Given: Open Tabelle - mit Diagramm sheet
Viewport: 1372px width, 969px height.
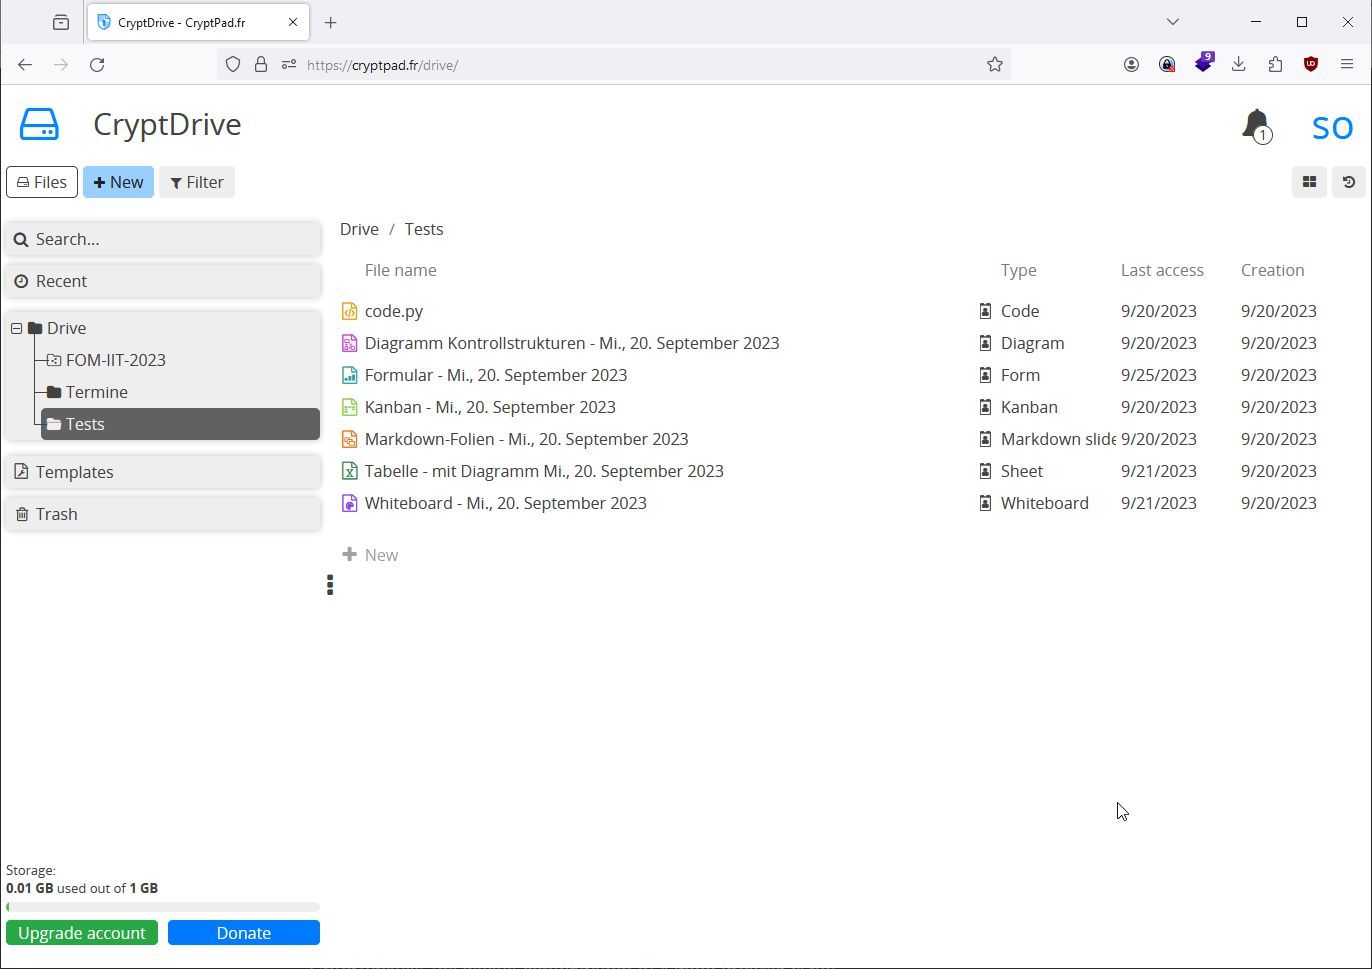Looking at the screenshot, I should coord(544,471).
